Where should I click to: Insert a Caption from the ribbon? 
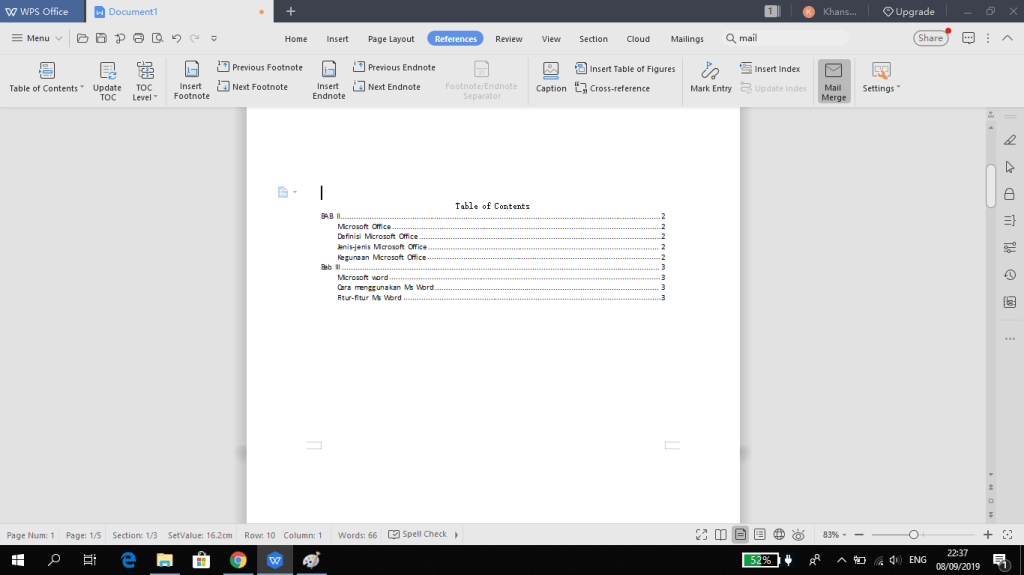551,79
